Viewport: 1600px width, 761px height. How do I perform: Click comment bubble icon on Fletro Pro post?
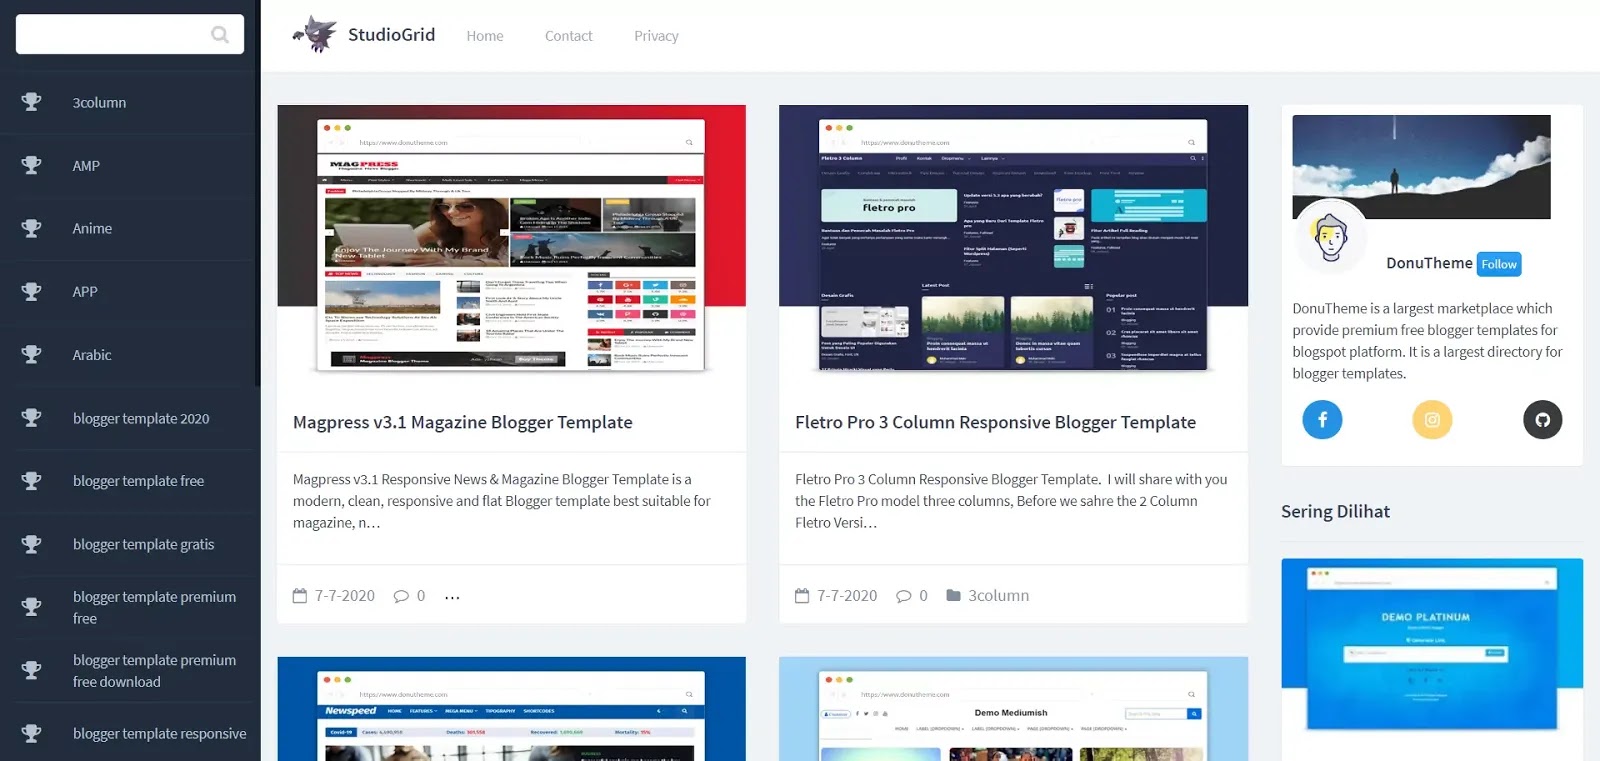(903, 596)
